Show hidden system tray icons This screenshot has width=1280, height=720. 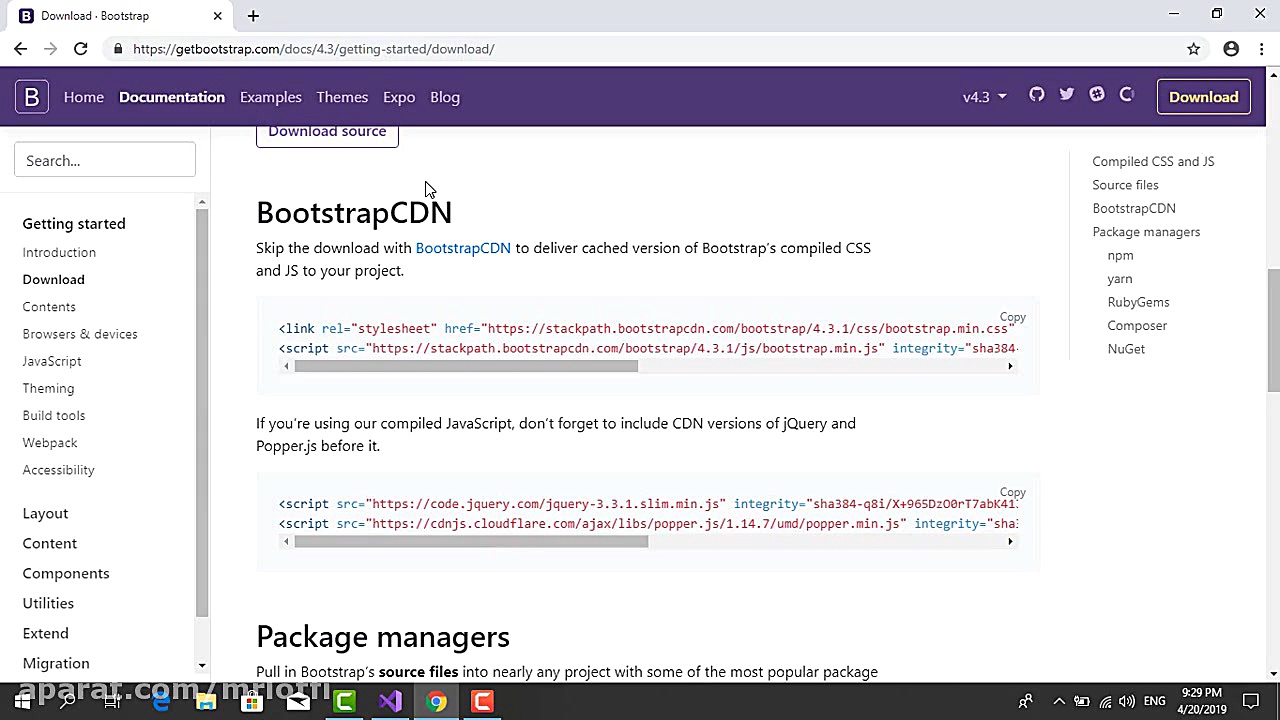pyautogui.click(x=1059, y=701)
